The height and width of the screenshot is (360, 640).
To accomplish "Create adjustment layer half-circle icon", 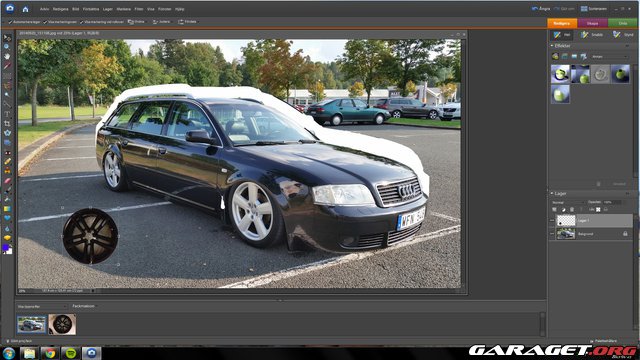I will pos(563,210).
